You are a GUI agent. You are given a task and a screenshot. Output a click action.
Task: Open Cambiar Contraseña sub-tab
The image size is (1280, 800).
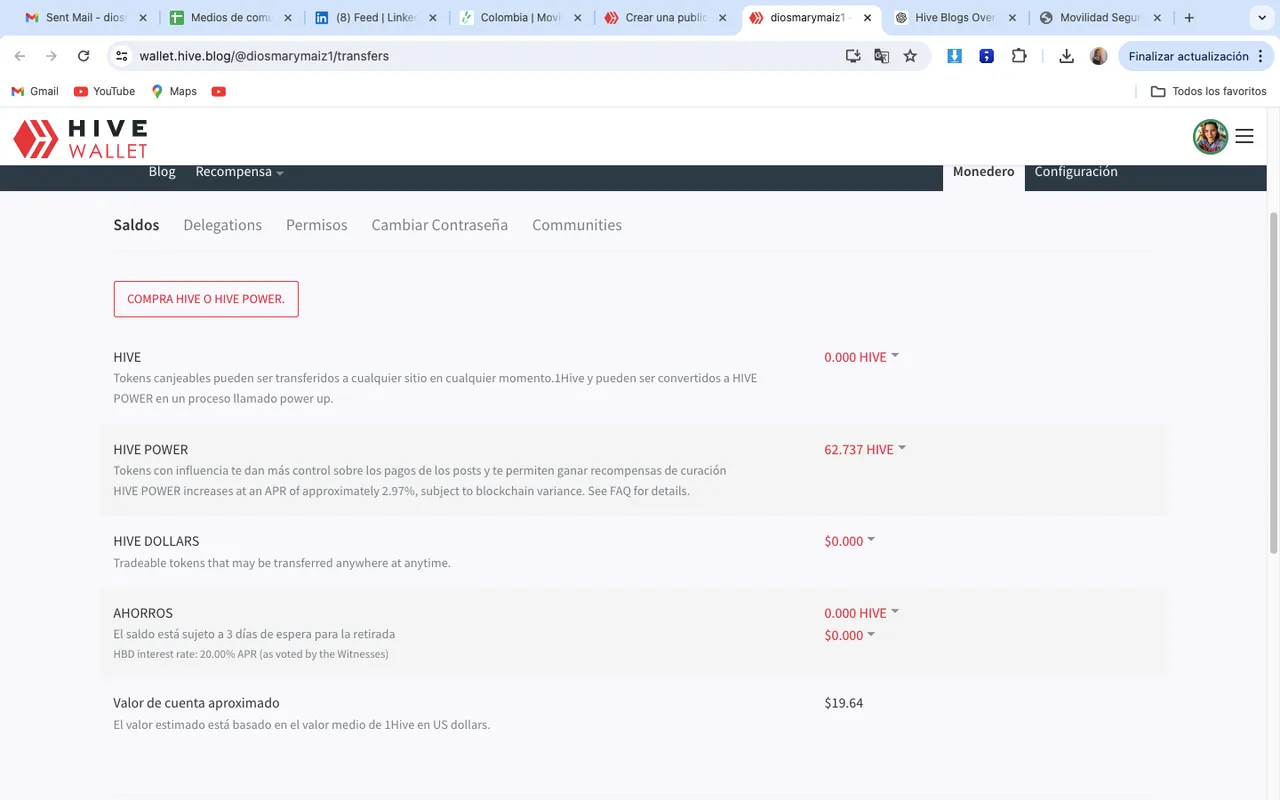pyautogui.click(x=439, y=225)
